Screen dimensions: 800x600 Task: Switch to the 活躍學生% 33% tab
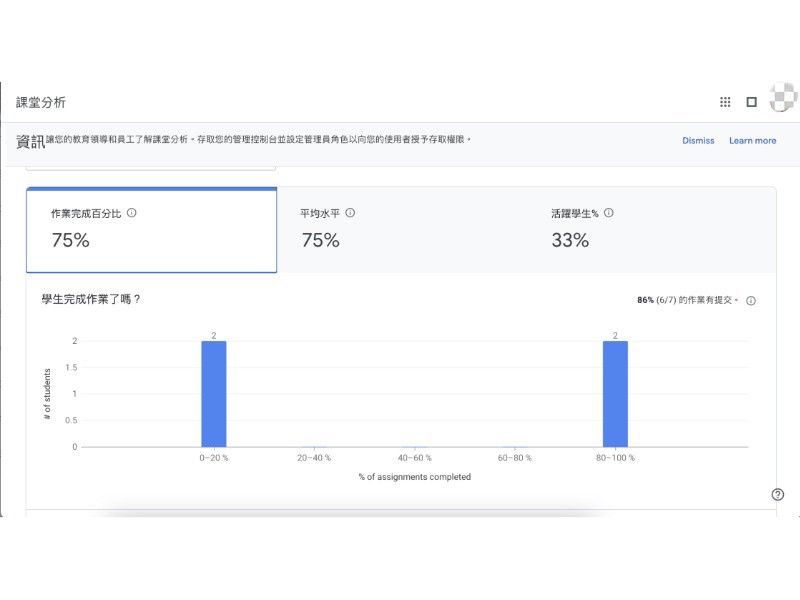tap(650, 230)
